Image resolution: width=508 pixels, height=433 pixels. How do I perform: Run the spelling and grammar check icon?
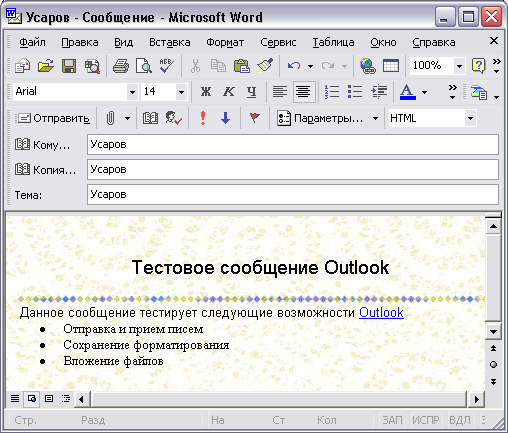[166, 66]
